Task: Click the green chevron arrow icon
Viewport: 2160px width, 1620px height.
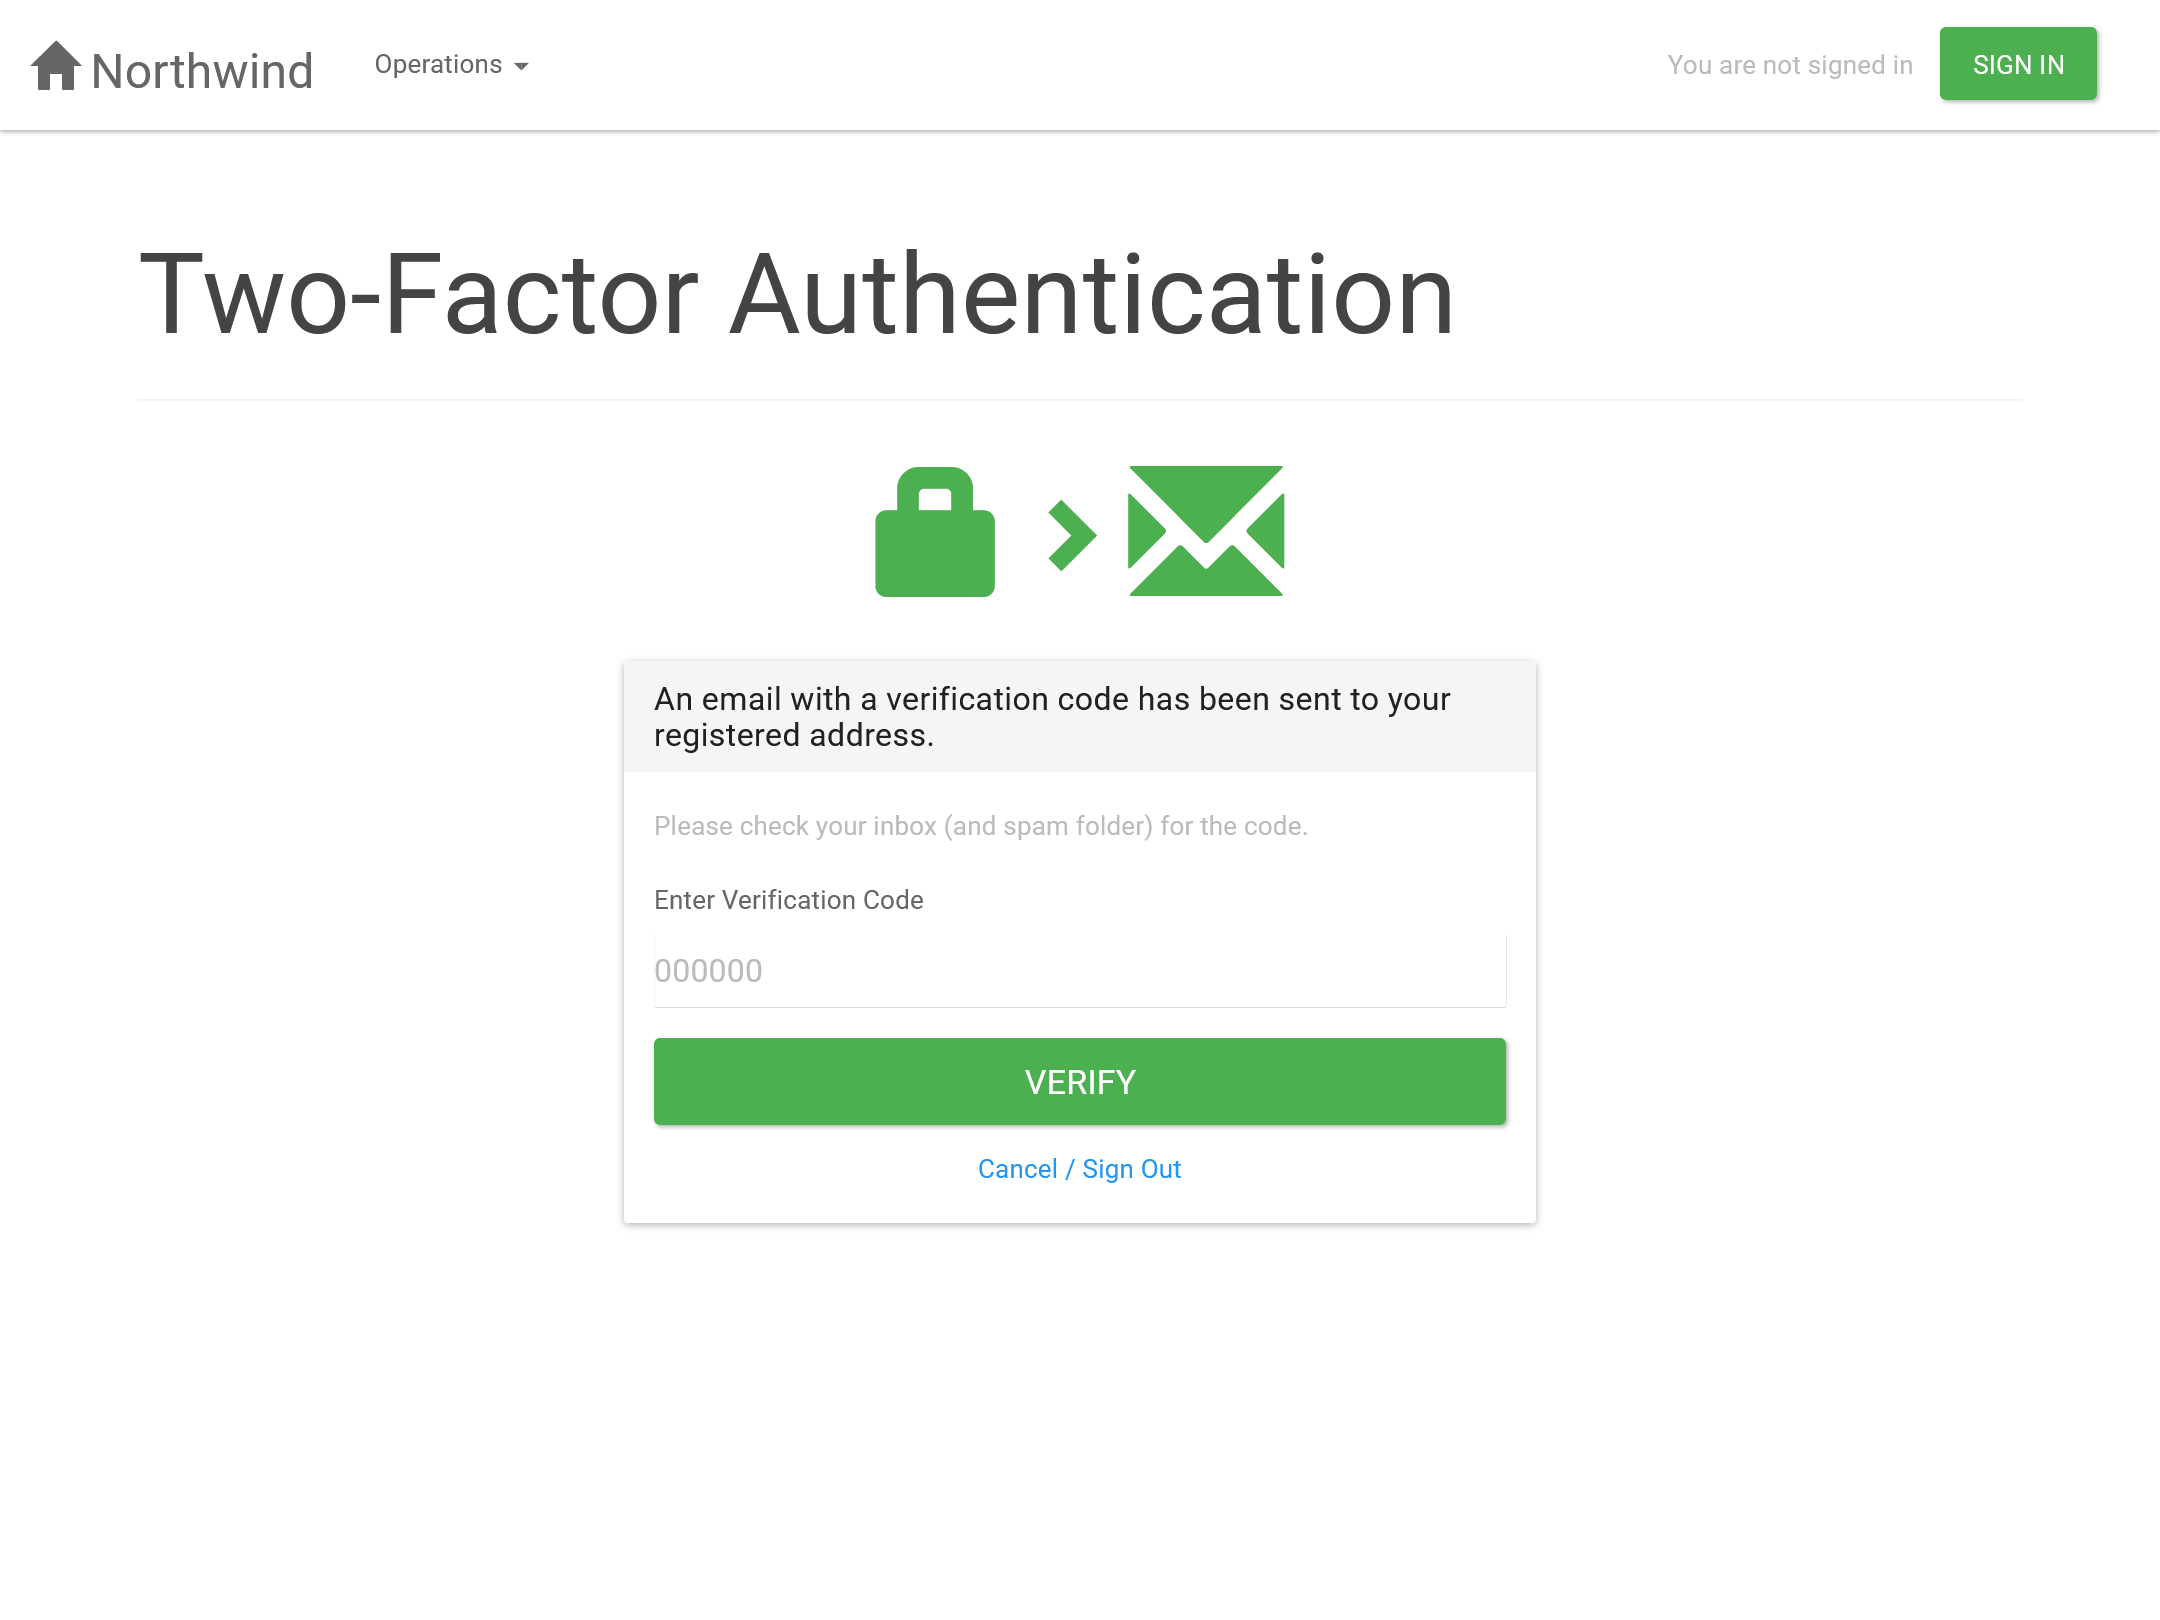Action: point(1072,536)
